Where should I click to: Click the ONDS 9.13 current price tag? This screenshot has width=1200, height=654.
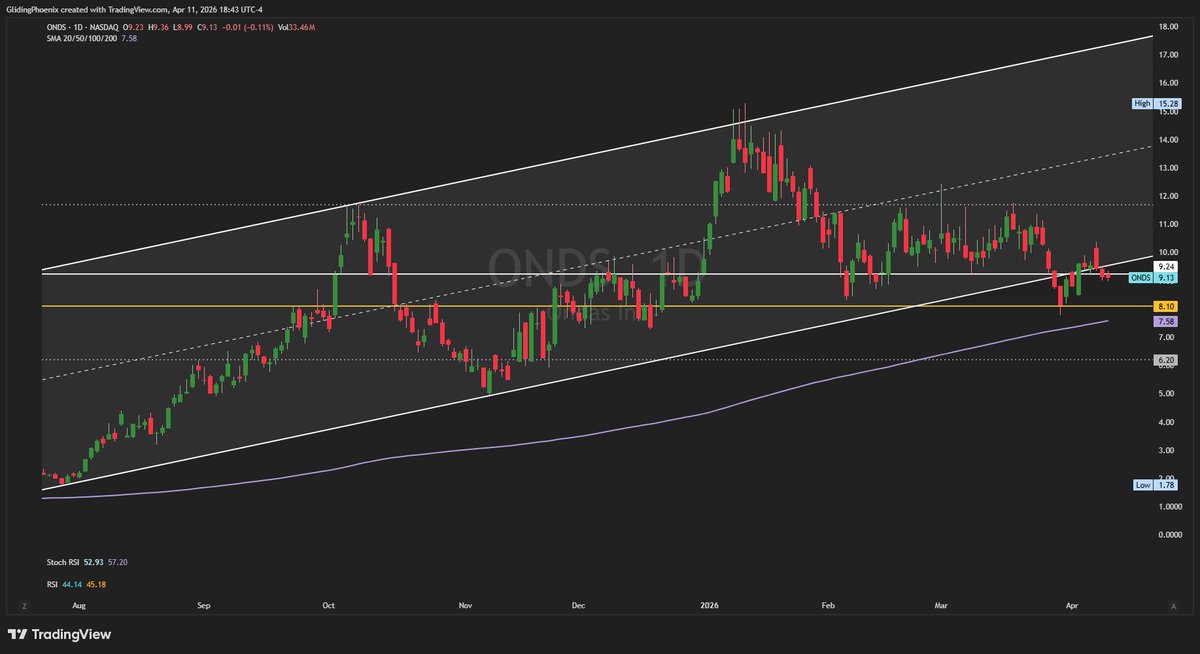(x=1153, y=278)
